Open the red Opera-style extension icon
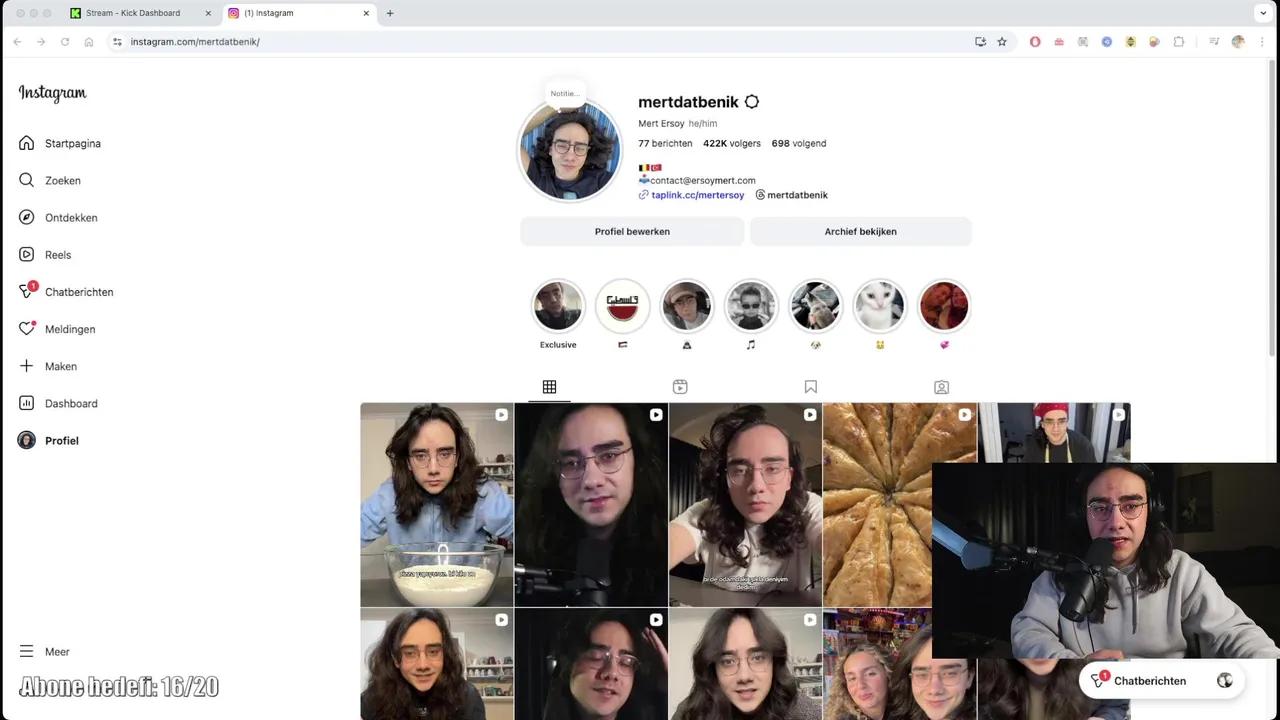The image size is (1280, 720). point(1035,42)
